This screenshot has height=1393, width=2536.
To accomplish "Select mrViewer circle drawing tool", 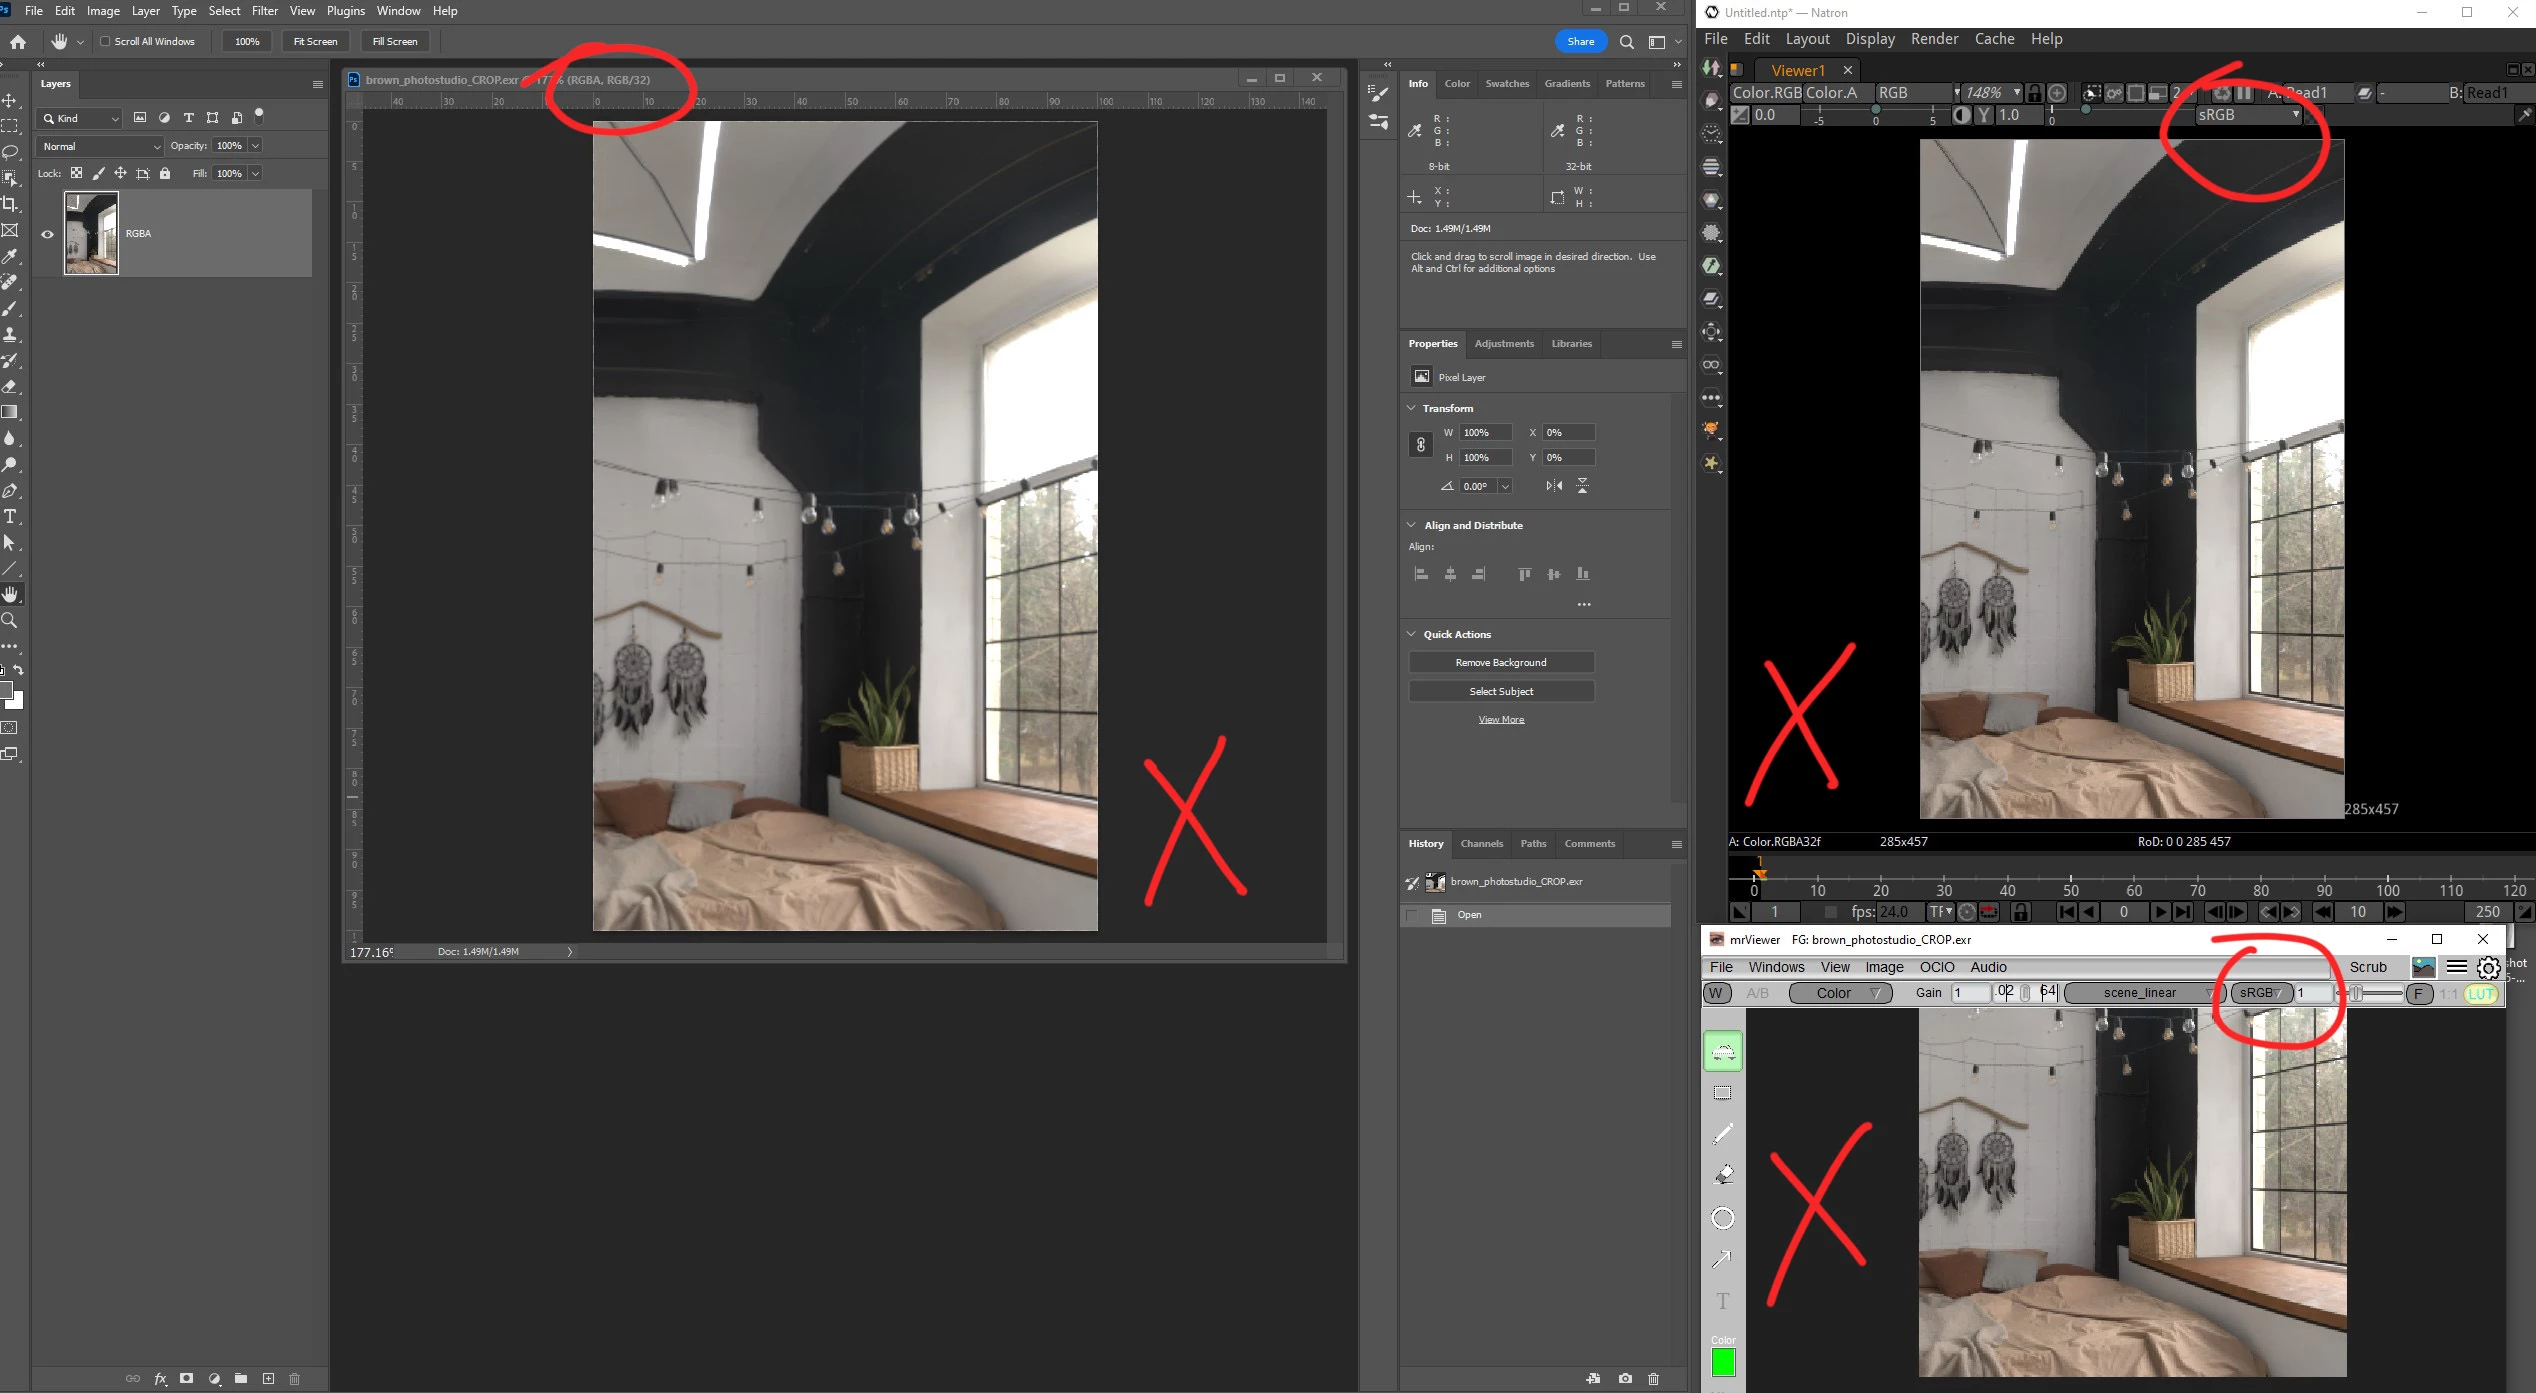I will (x=1722, y=1218).
